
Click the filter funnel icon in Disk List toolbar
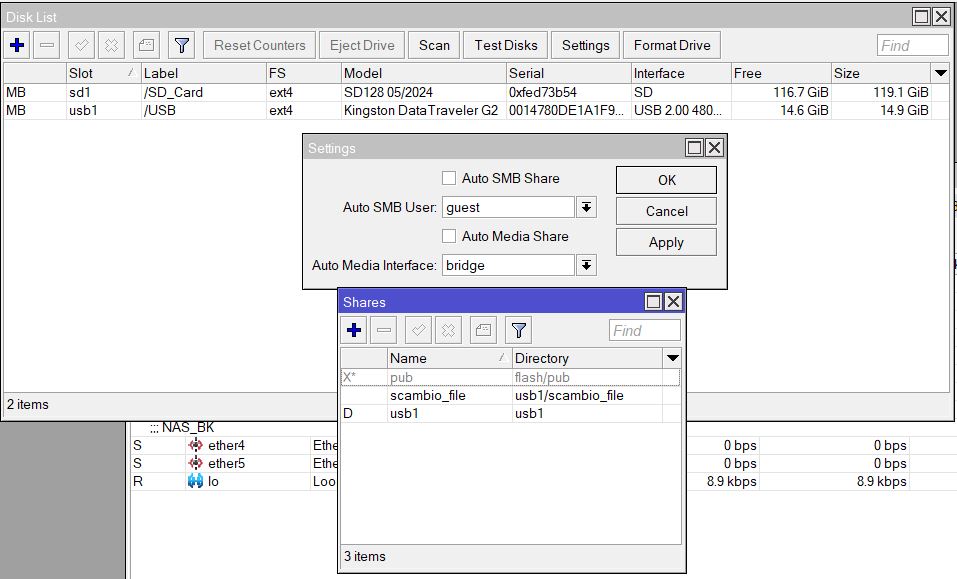tap(181, 45)
